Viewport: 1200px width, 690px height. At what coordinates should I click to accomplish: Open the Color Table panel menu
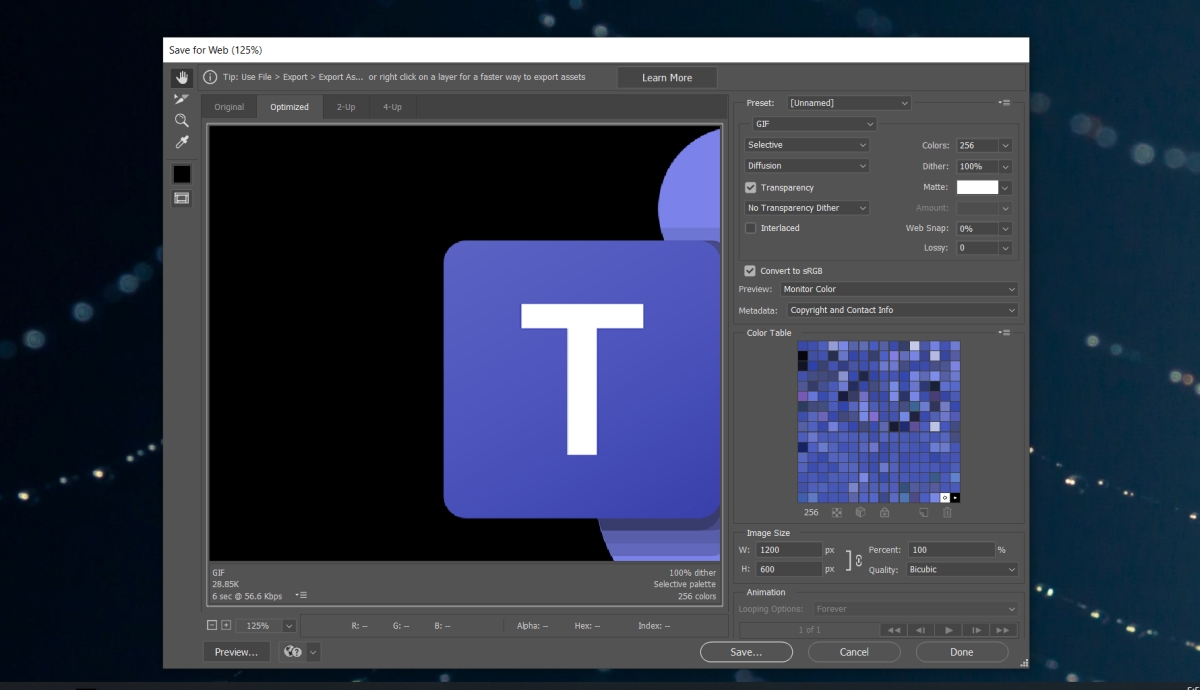[x=1005, y=332]
